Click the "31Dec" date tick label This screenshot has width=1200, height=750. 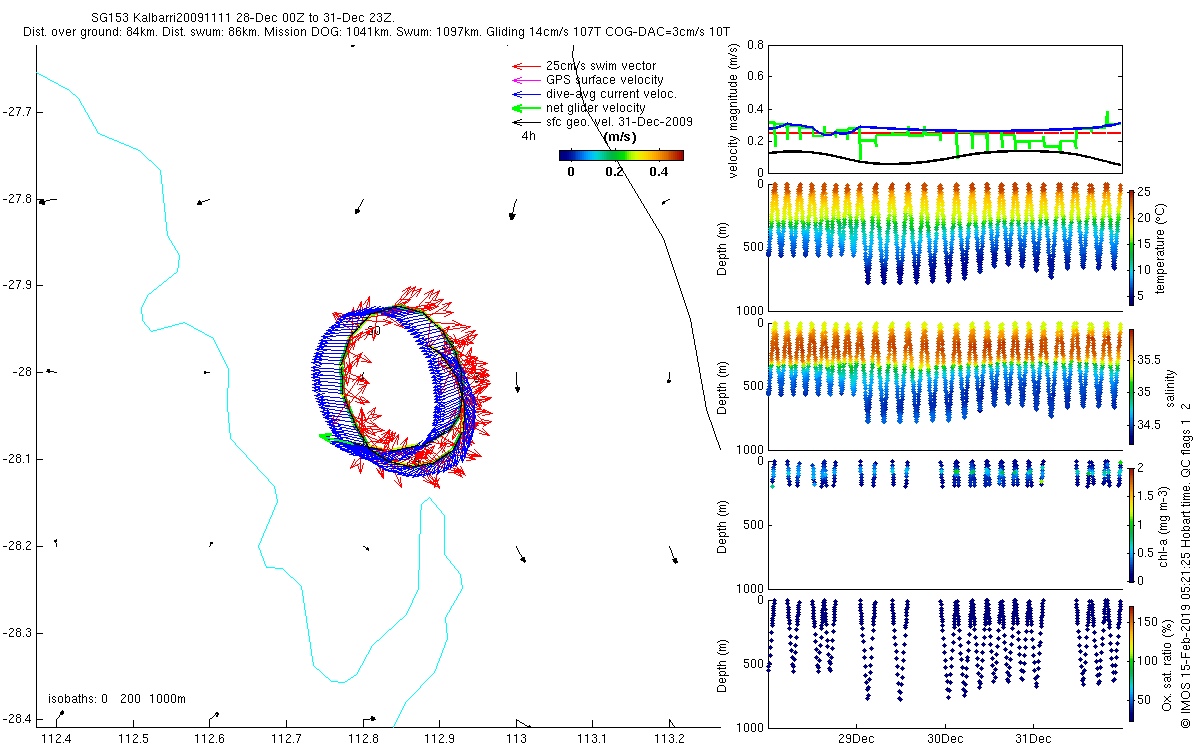tap(1033, 739)
